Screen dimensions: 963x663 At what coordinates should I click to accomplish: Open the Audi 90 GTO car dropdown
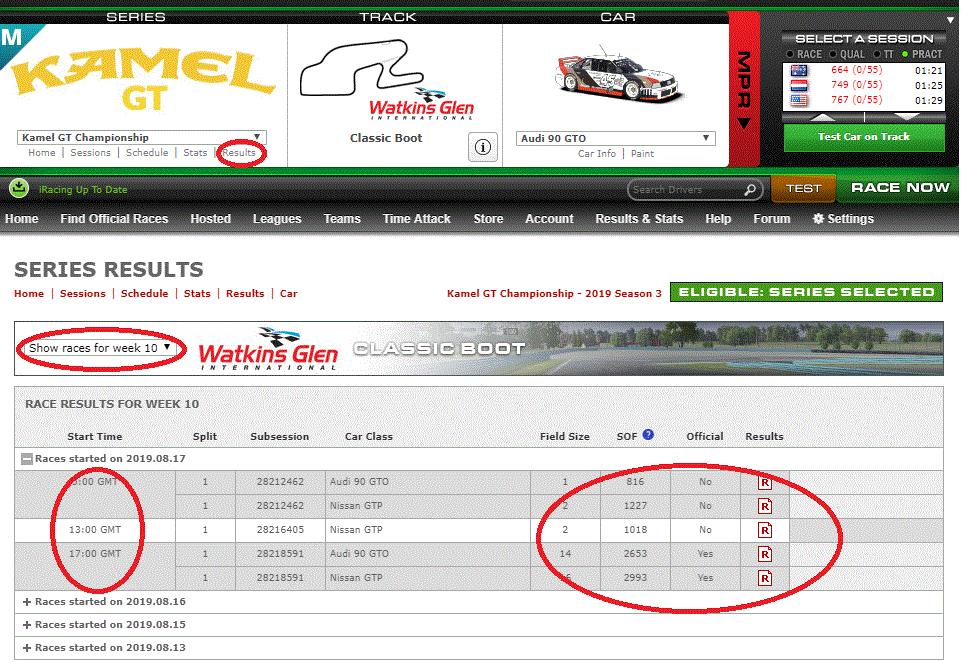[615, 138]
